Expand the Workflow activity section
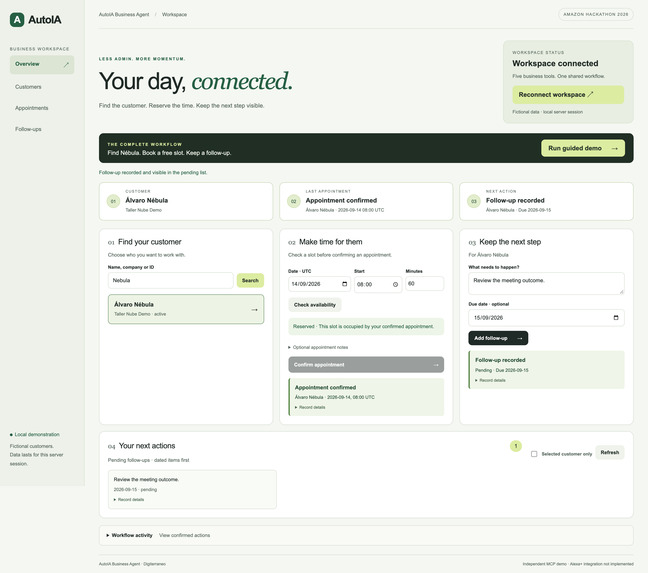Image resolution: width=648 pixels, height=573 pixels. pyautogui.click(x=129, y=535)
